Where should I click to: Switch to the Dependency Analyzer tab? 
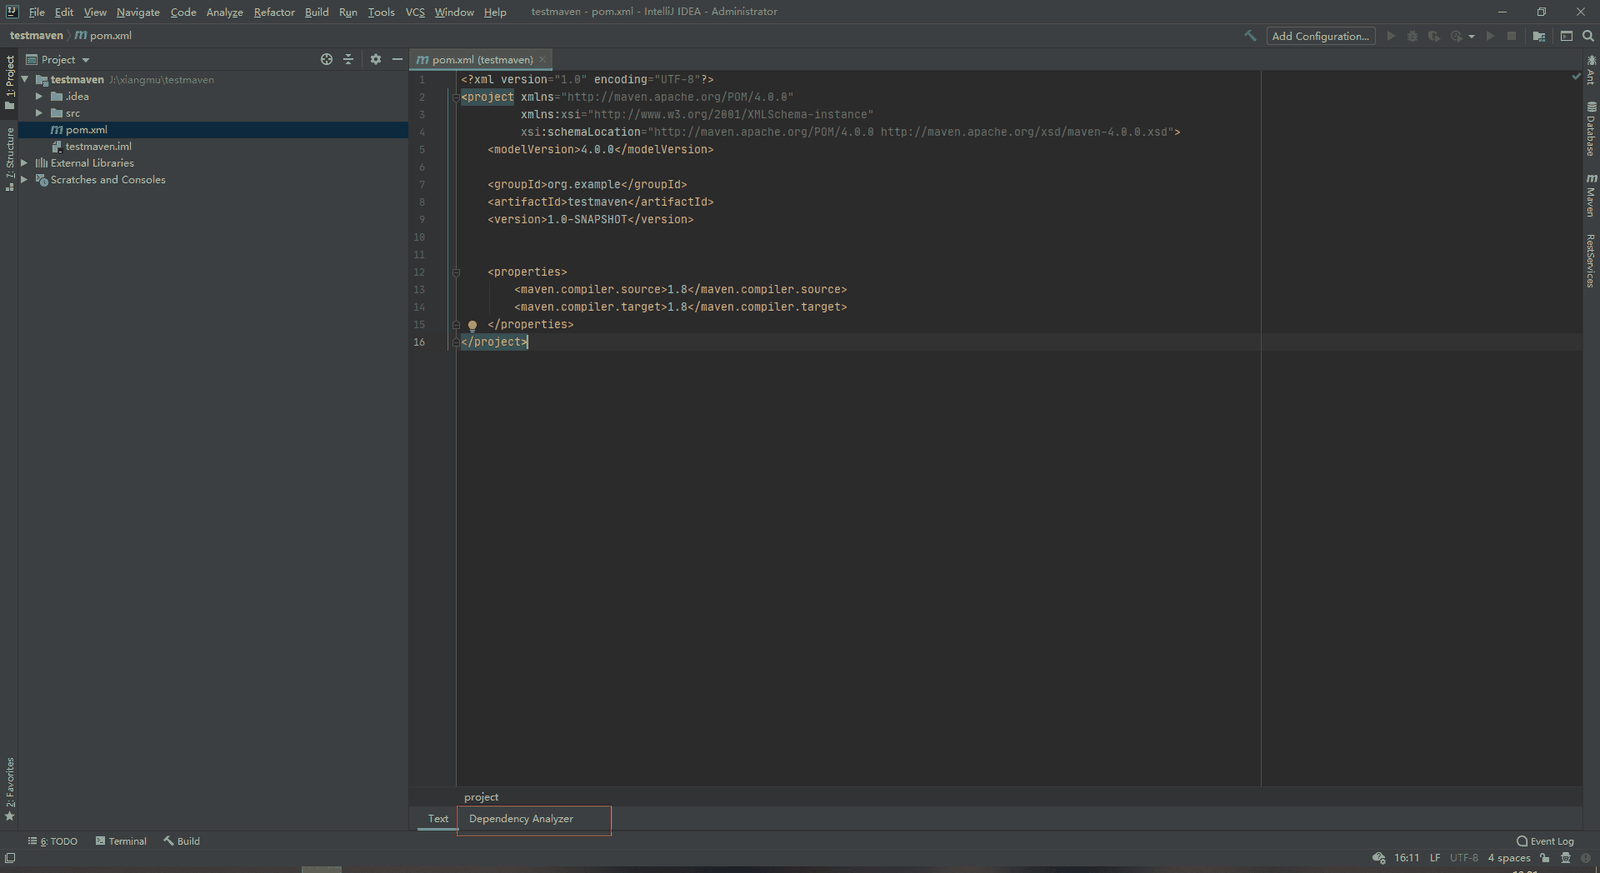pos(521,819)
